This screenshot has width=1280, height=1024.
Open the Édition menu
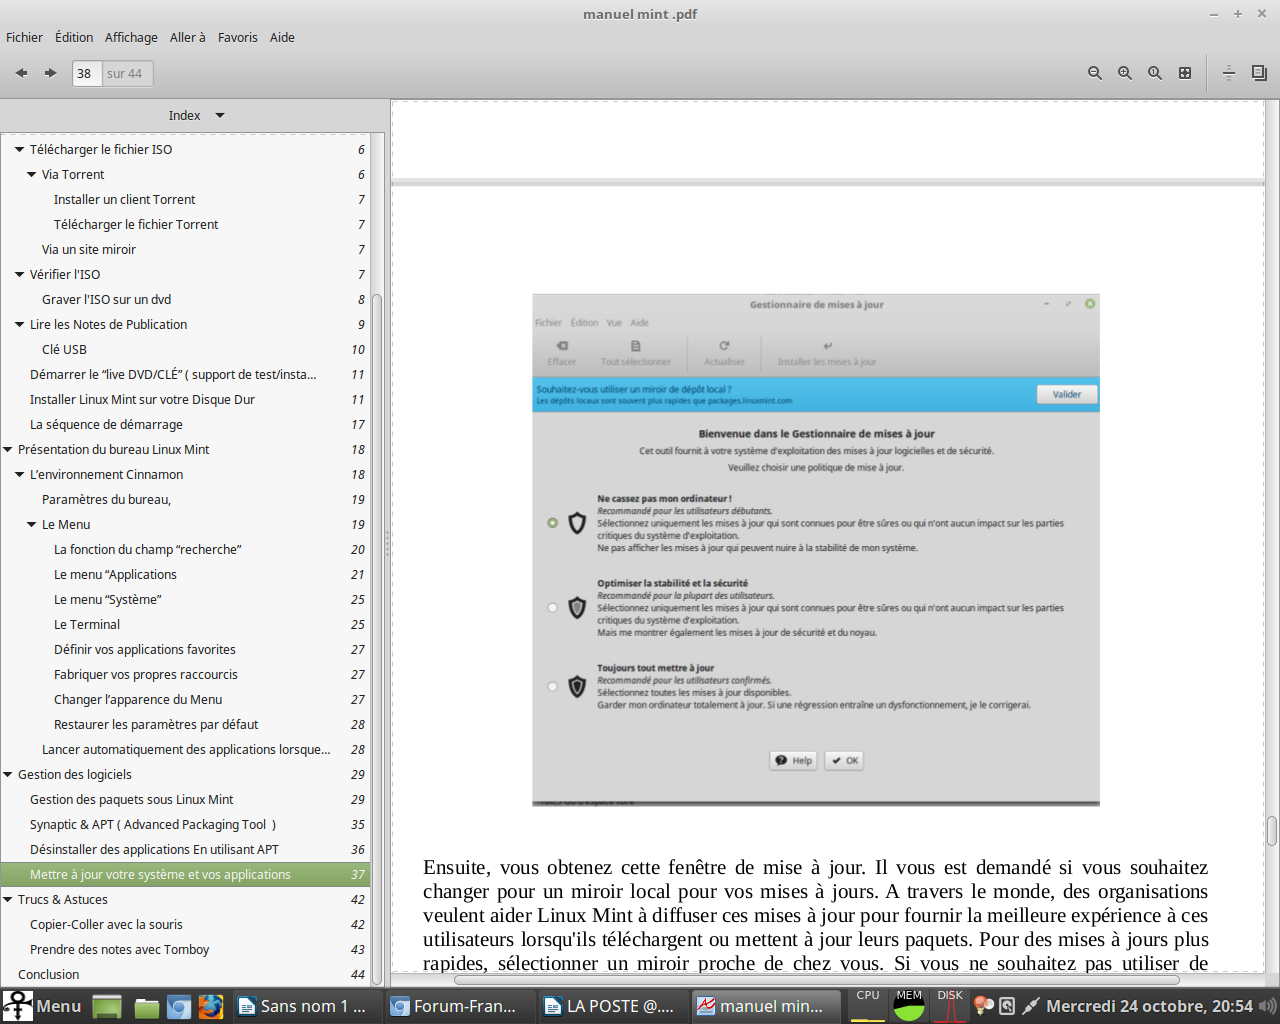click(74, 37)
